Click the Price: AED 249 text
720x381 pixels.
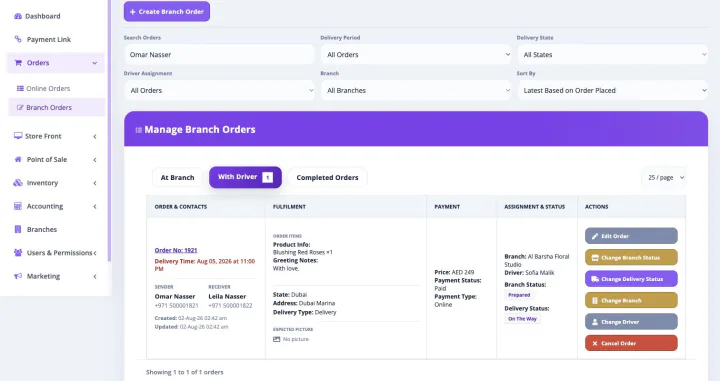[454, 272]
